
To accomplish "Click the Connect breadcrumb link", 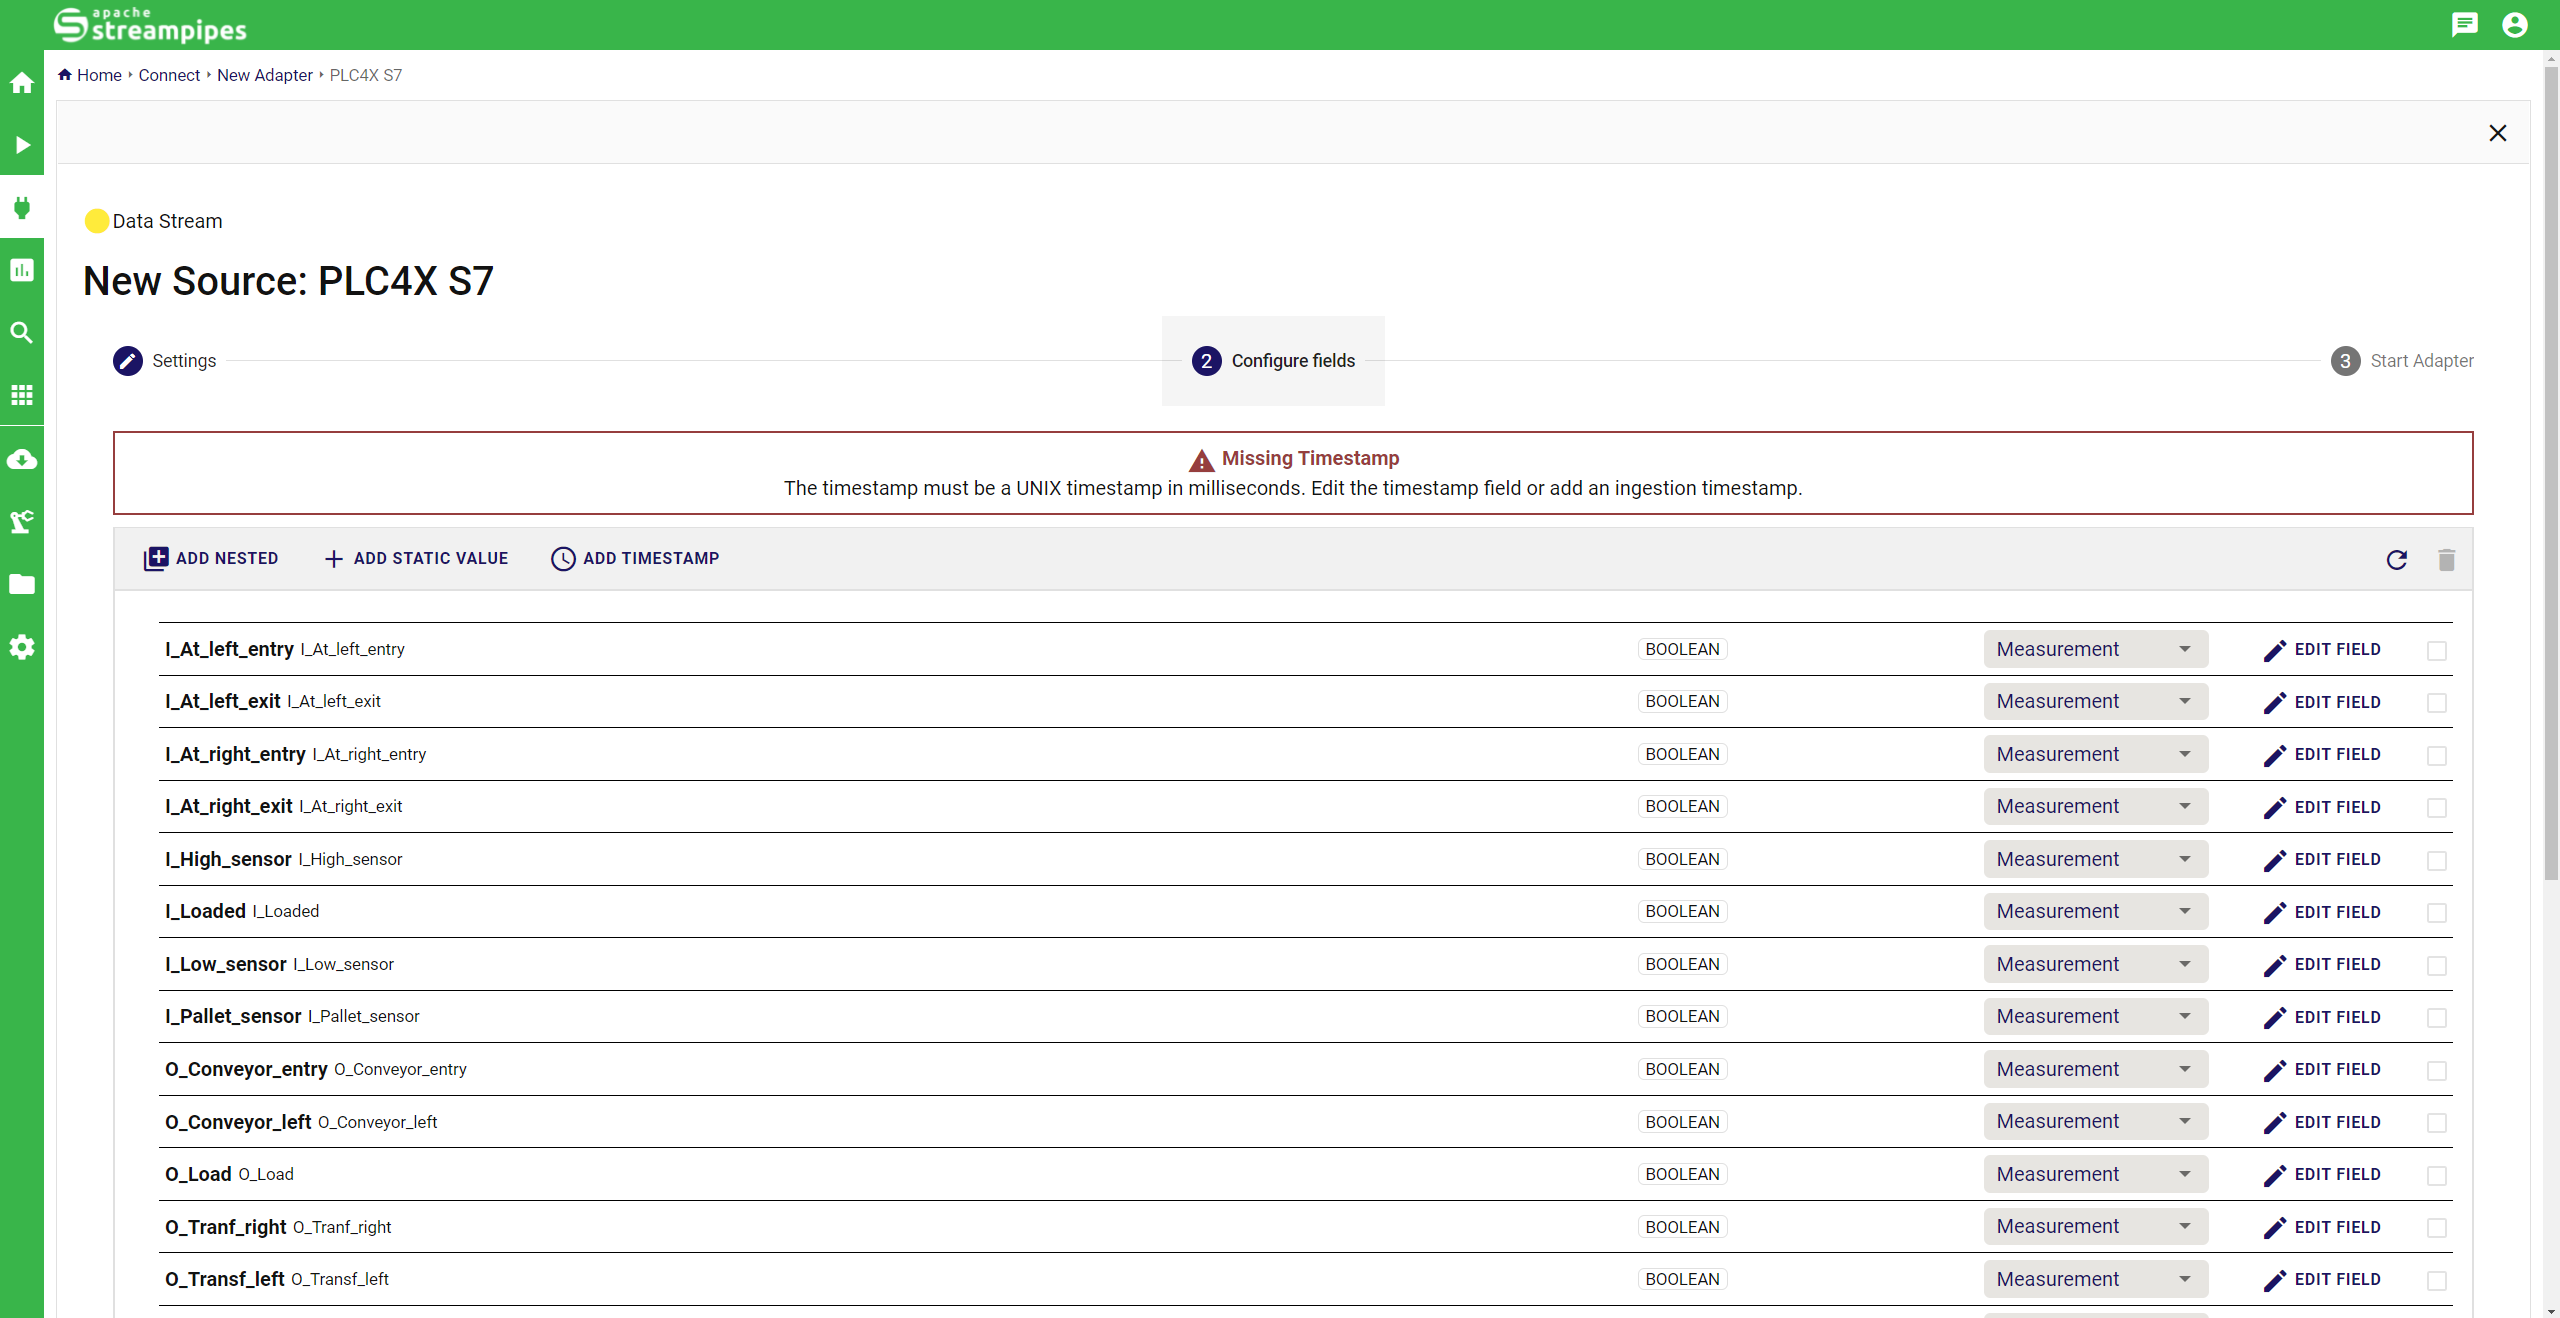I will pos(169,75).
